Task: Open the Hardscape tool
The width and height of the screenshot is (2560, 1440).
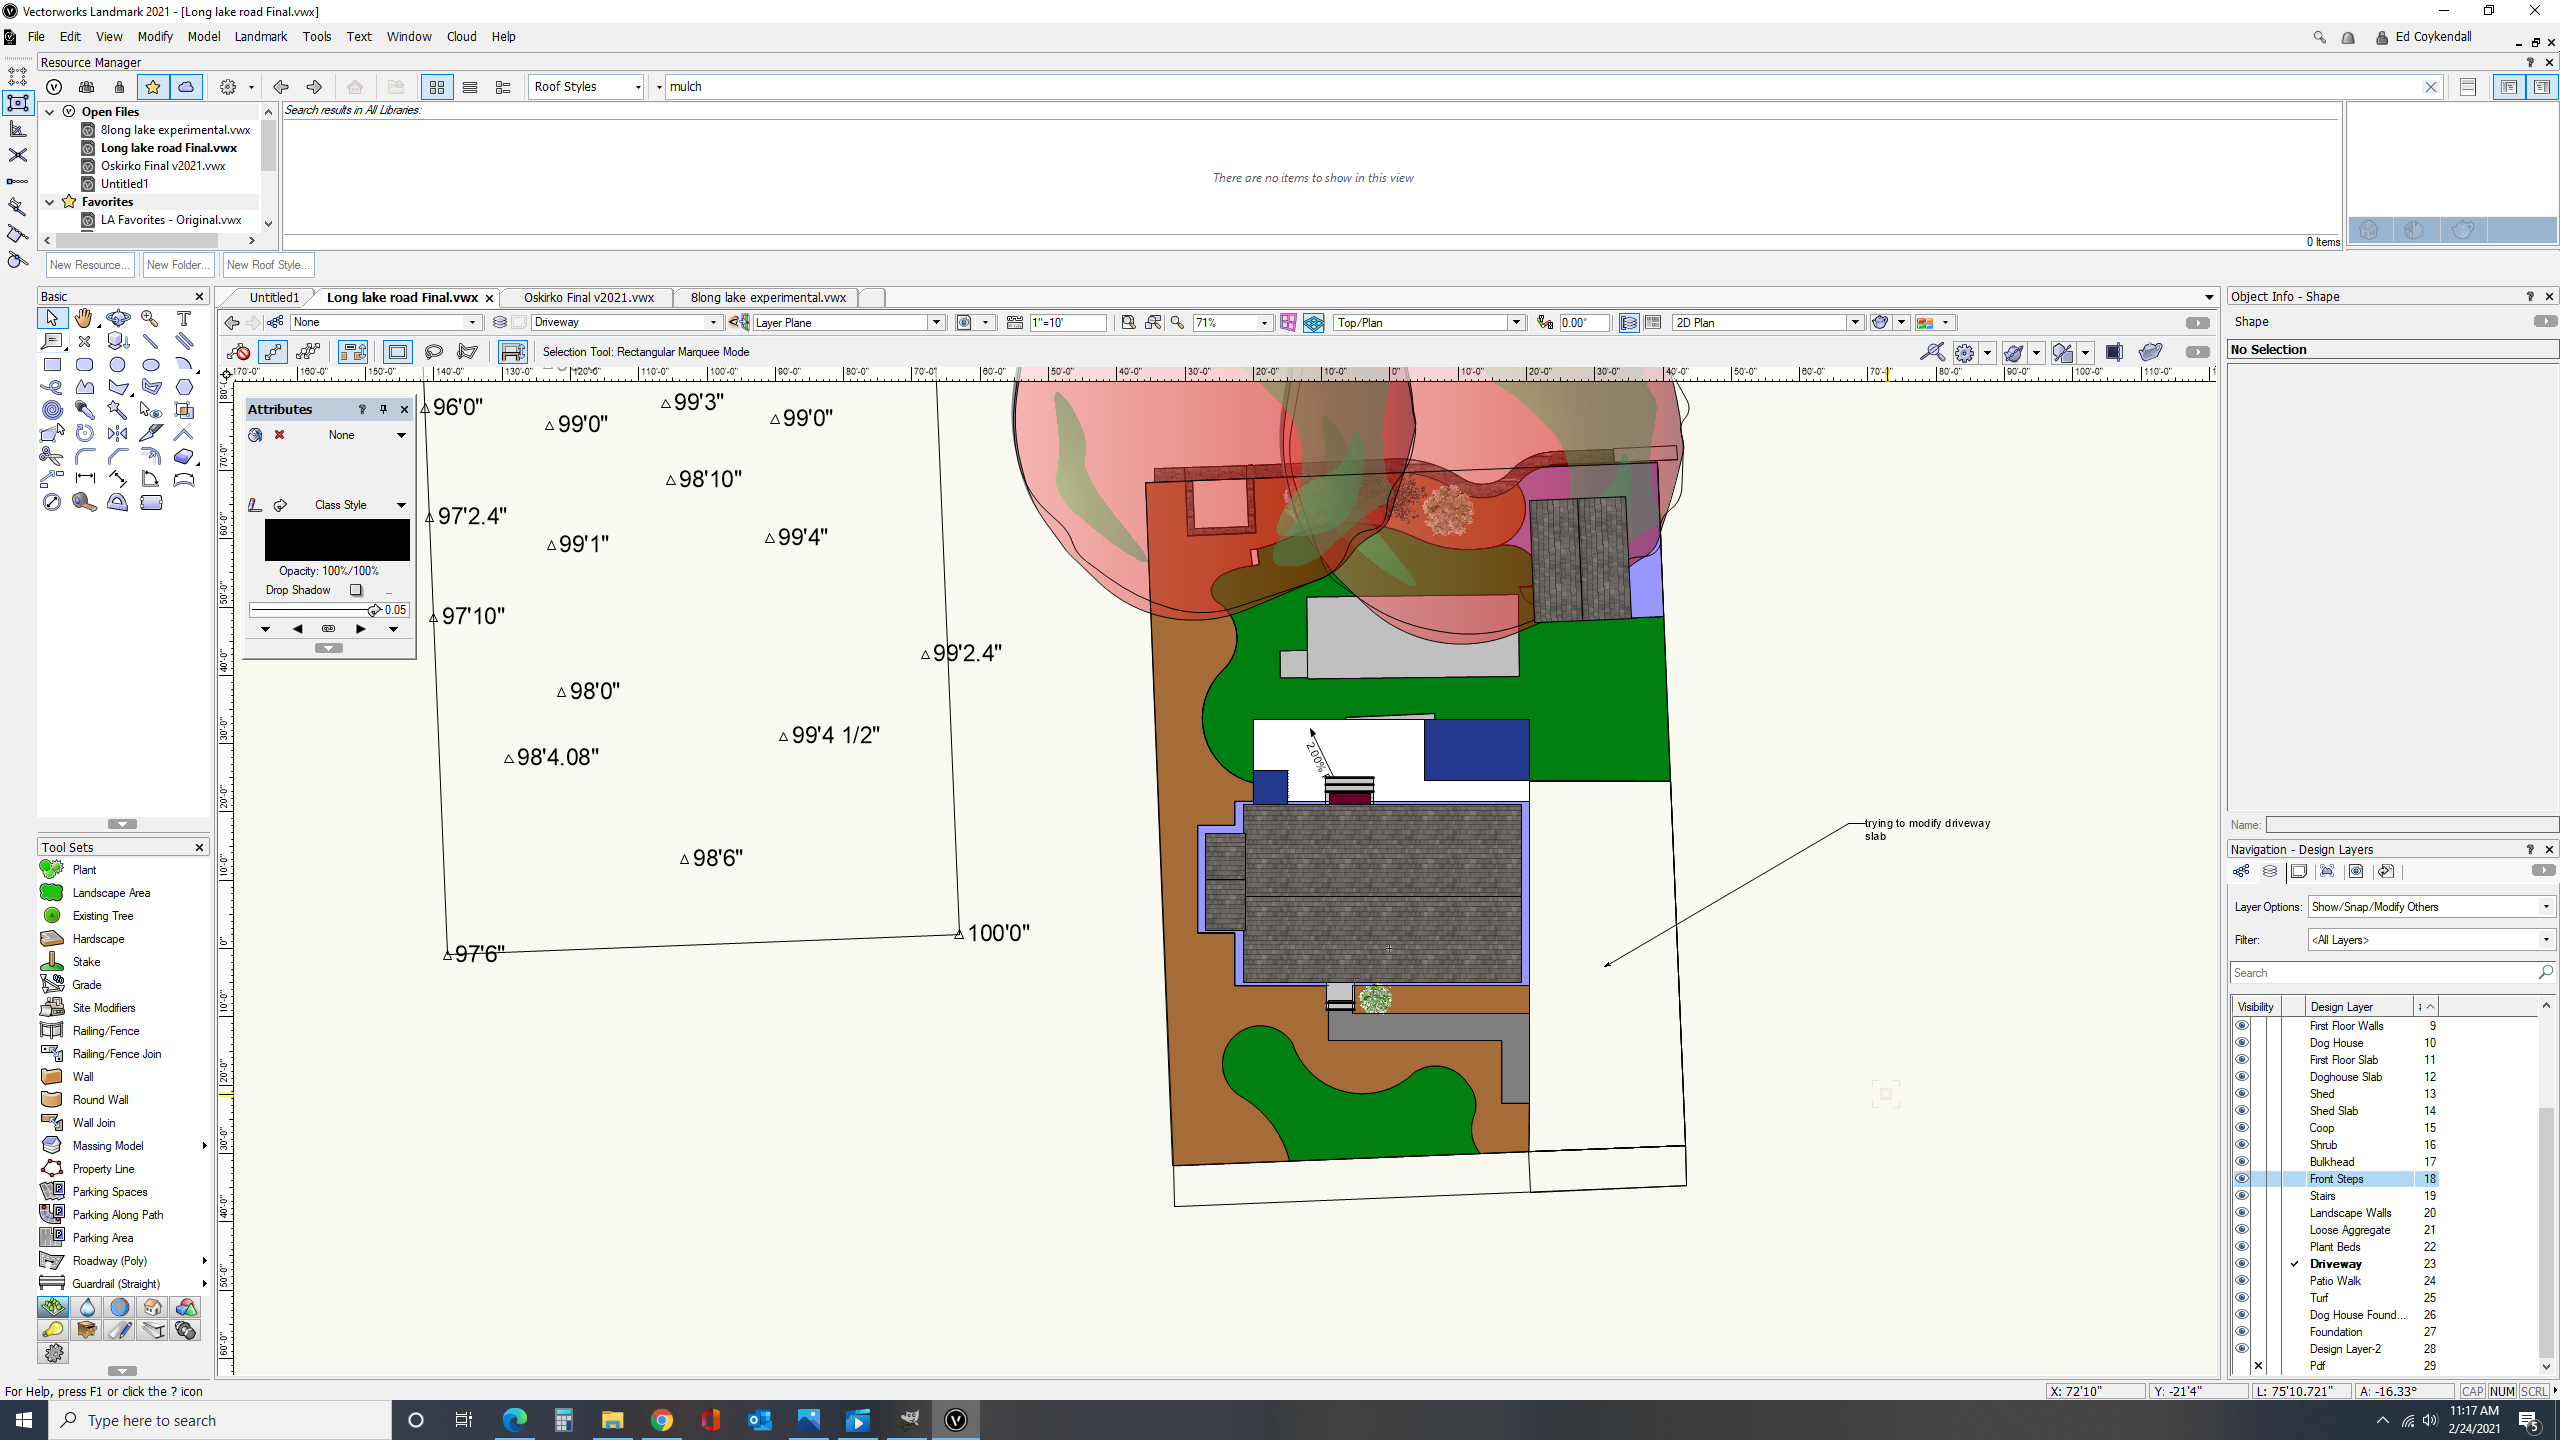Action: 98,939
